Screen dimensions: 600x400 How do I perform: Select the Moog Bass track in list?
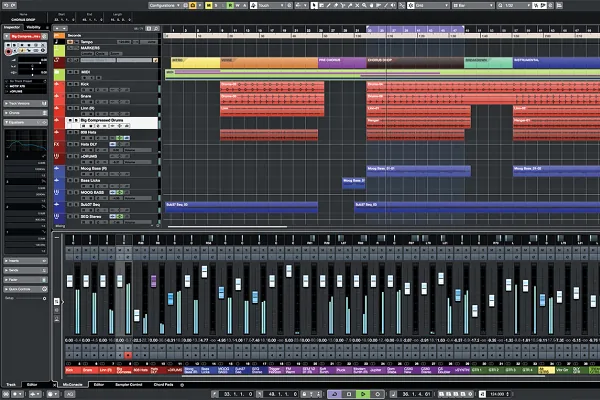click(93, 168)
